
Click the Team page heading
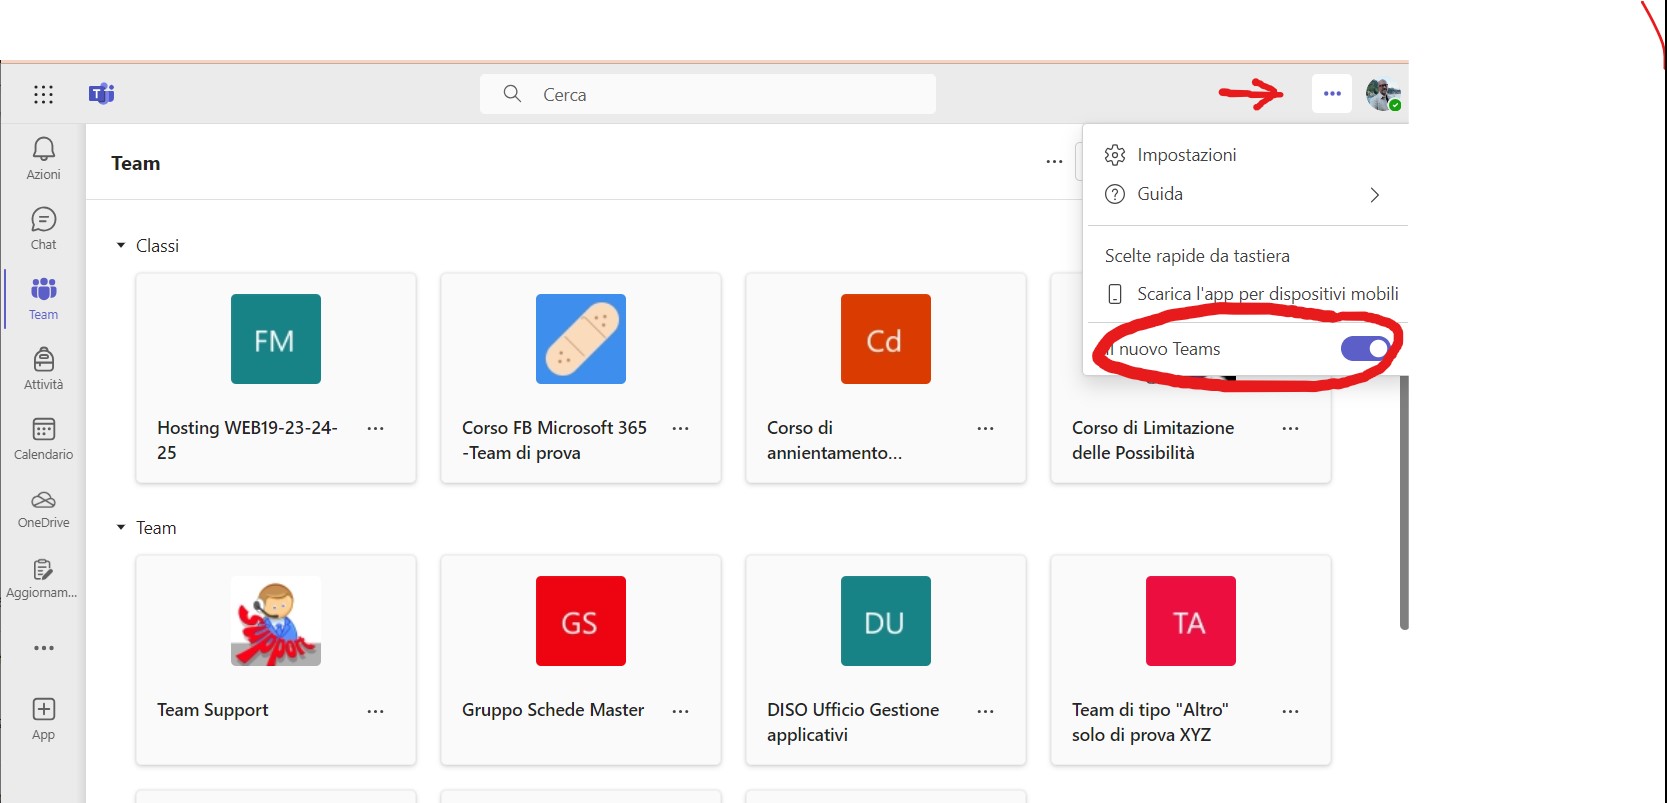(x=136, y=163)
